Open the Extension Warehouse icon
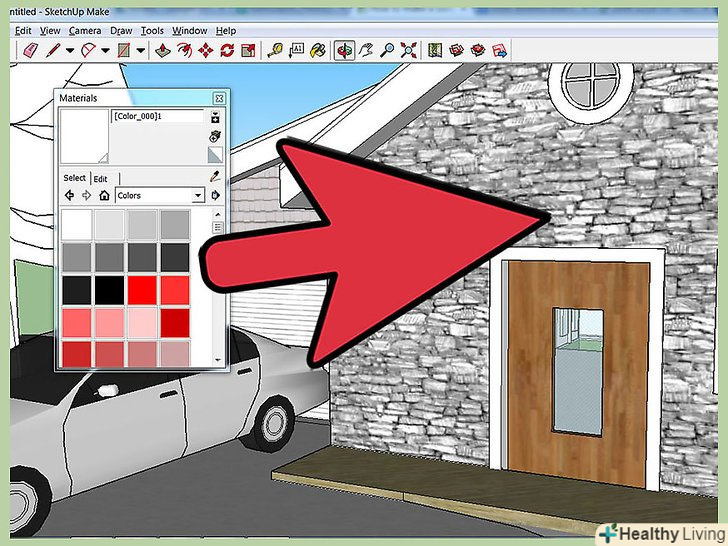 click(478, 50)
